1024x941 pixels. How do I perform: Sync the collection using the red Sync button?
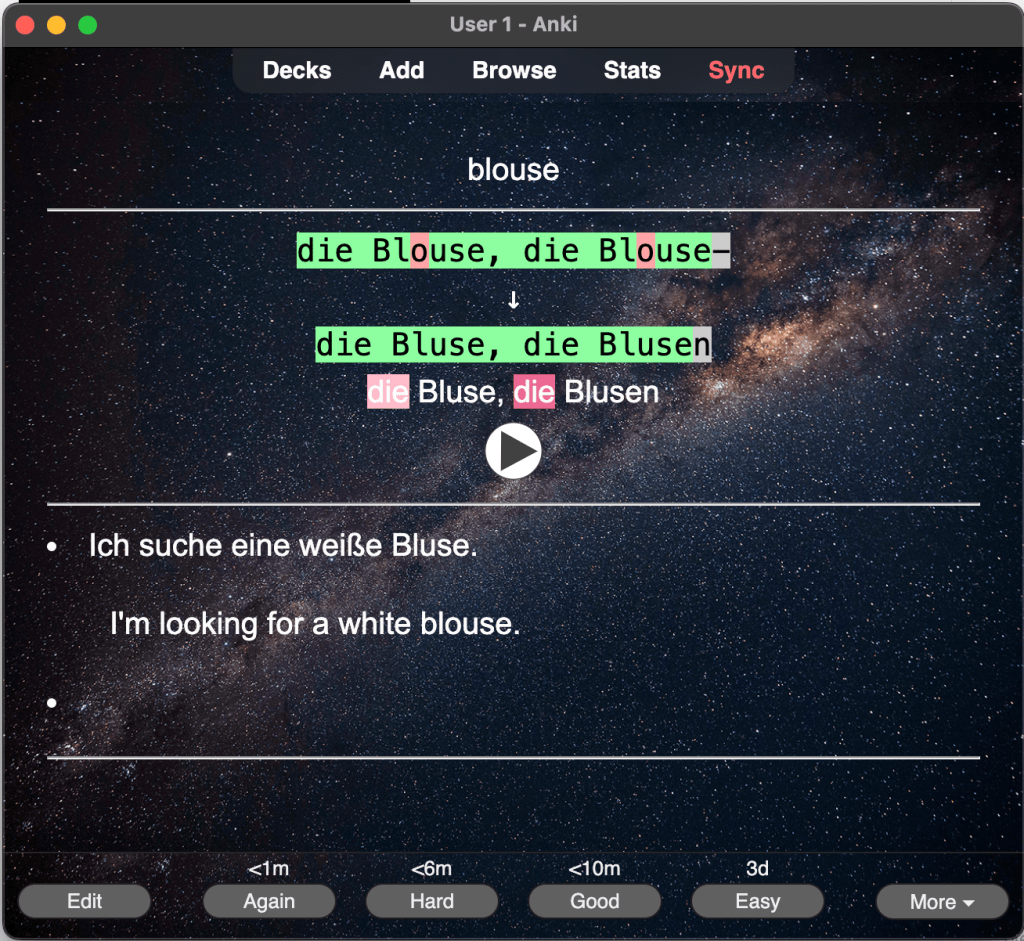coord(736,71)
